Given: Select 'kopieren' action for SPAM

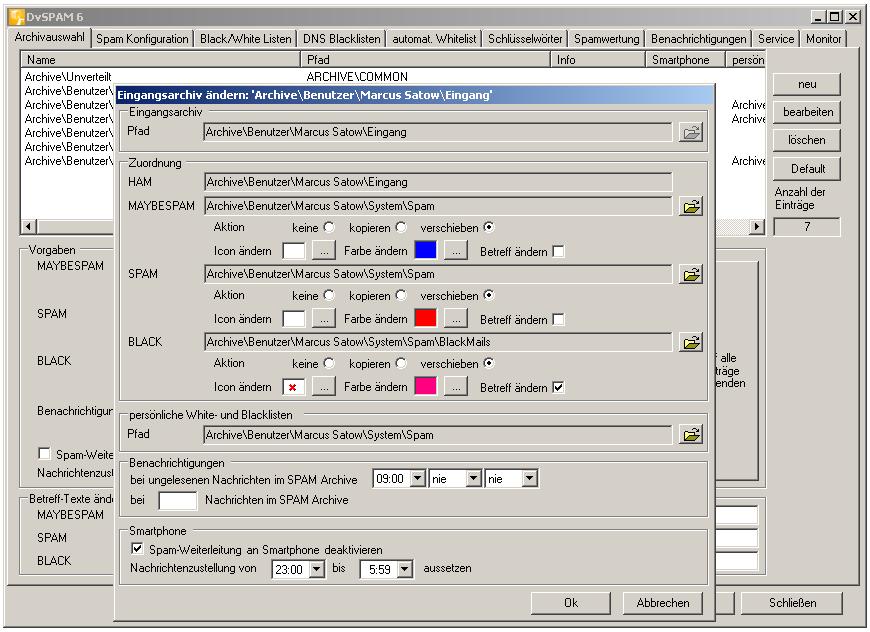Looking at the screenshot, I should (401, 295).
